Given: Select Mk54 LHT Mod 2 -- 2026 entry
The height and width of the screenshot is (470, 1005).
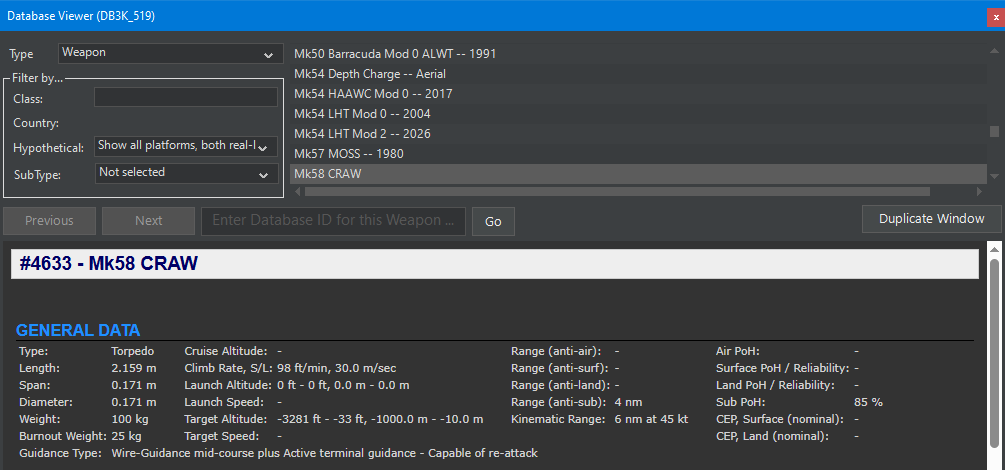Looking at the screenshot, I should pyautogui.click(x=638, y=134).
